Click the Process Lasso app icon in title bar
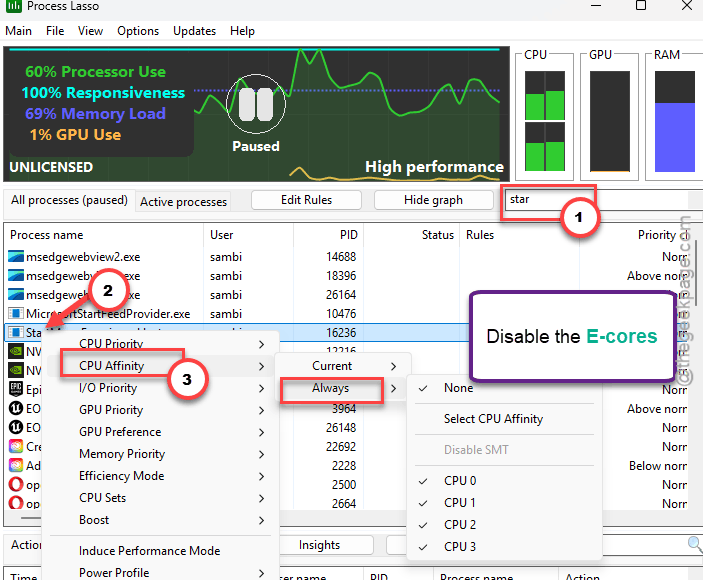 tap(14, 6)
